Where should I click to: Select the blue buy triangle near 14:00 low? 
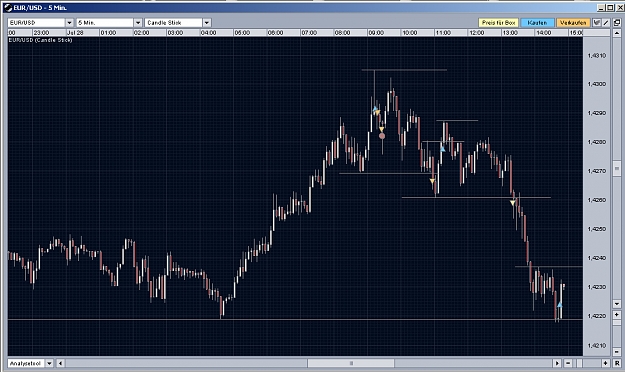pos(559,305)
